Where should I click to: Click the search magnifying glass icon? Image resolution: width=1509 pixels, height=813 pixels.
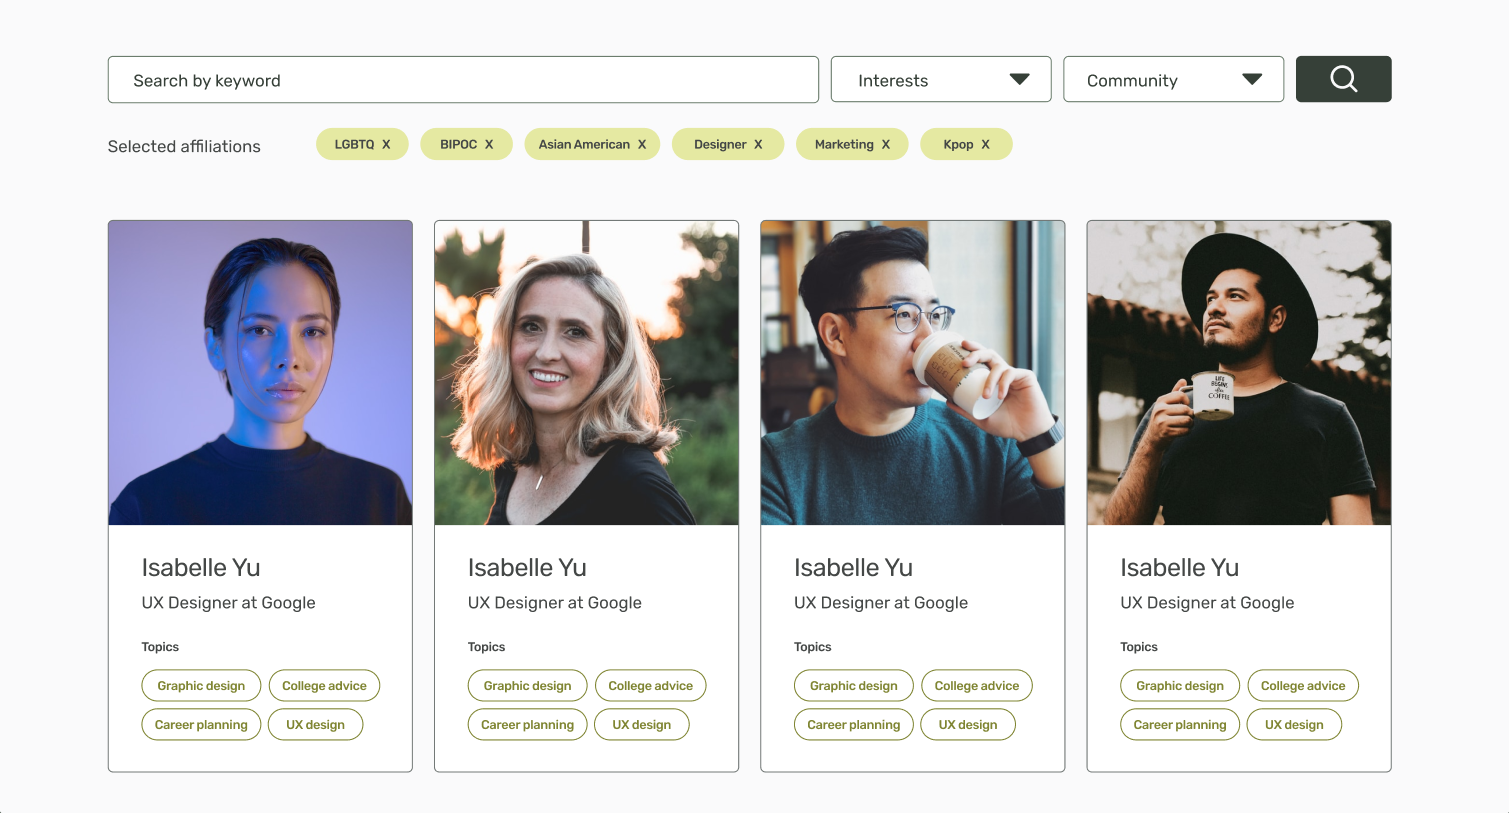click(1343, 78)
